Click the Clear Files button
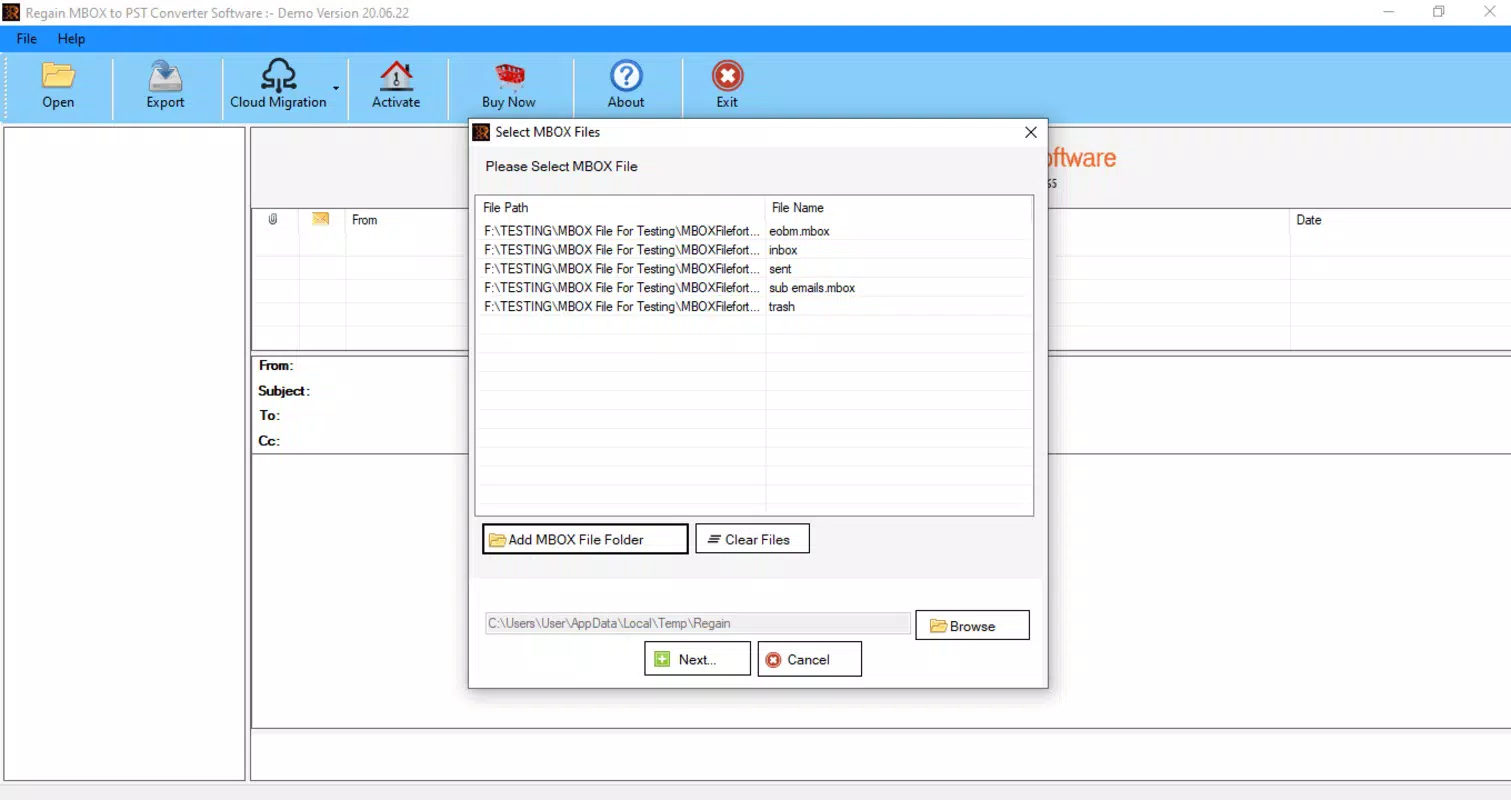1511x800 pixels. click(x=752, y=539)
